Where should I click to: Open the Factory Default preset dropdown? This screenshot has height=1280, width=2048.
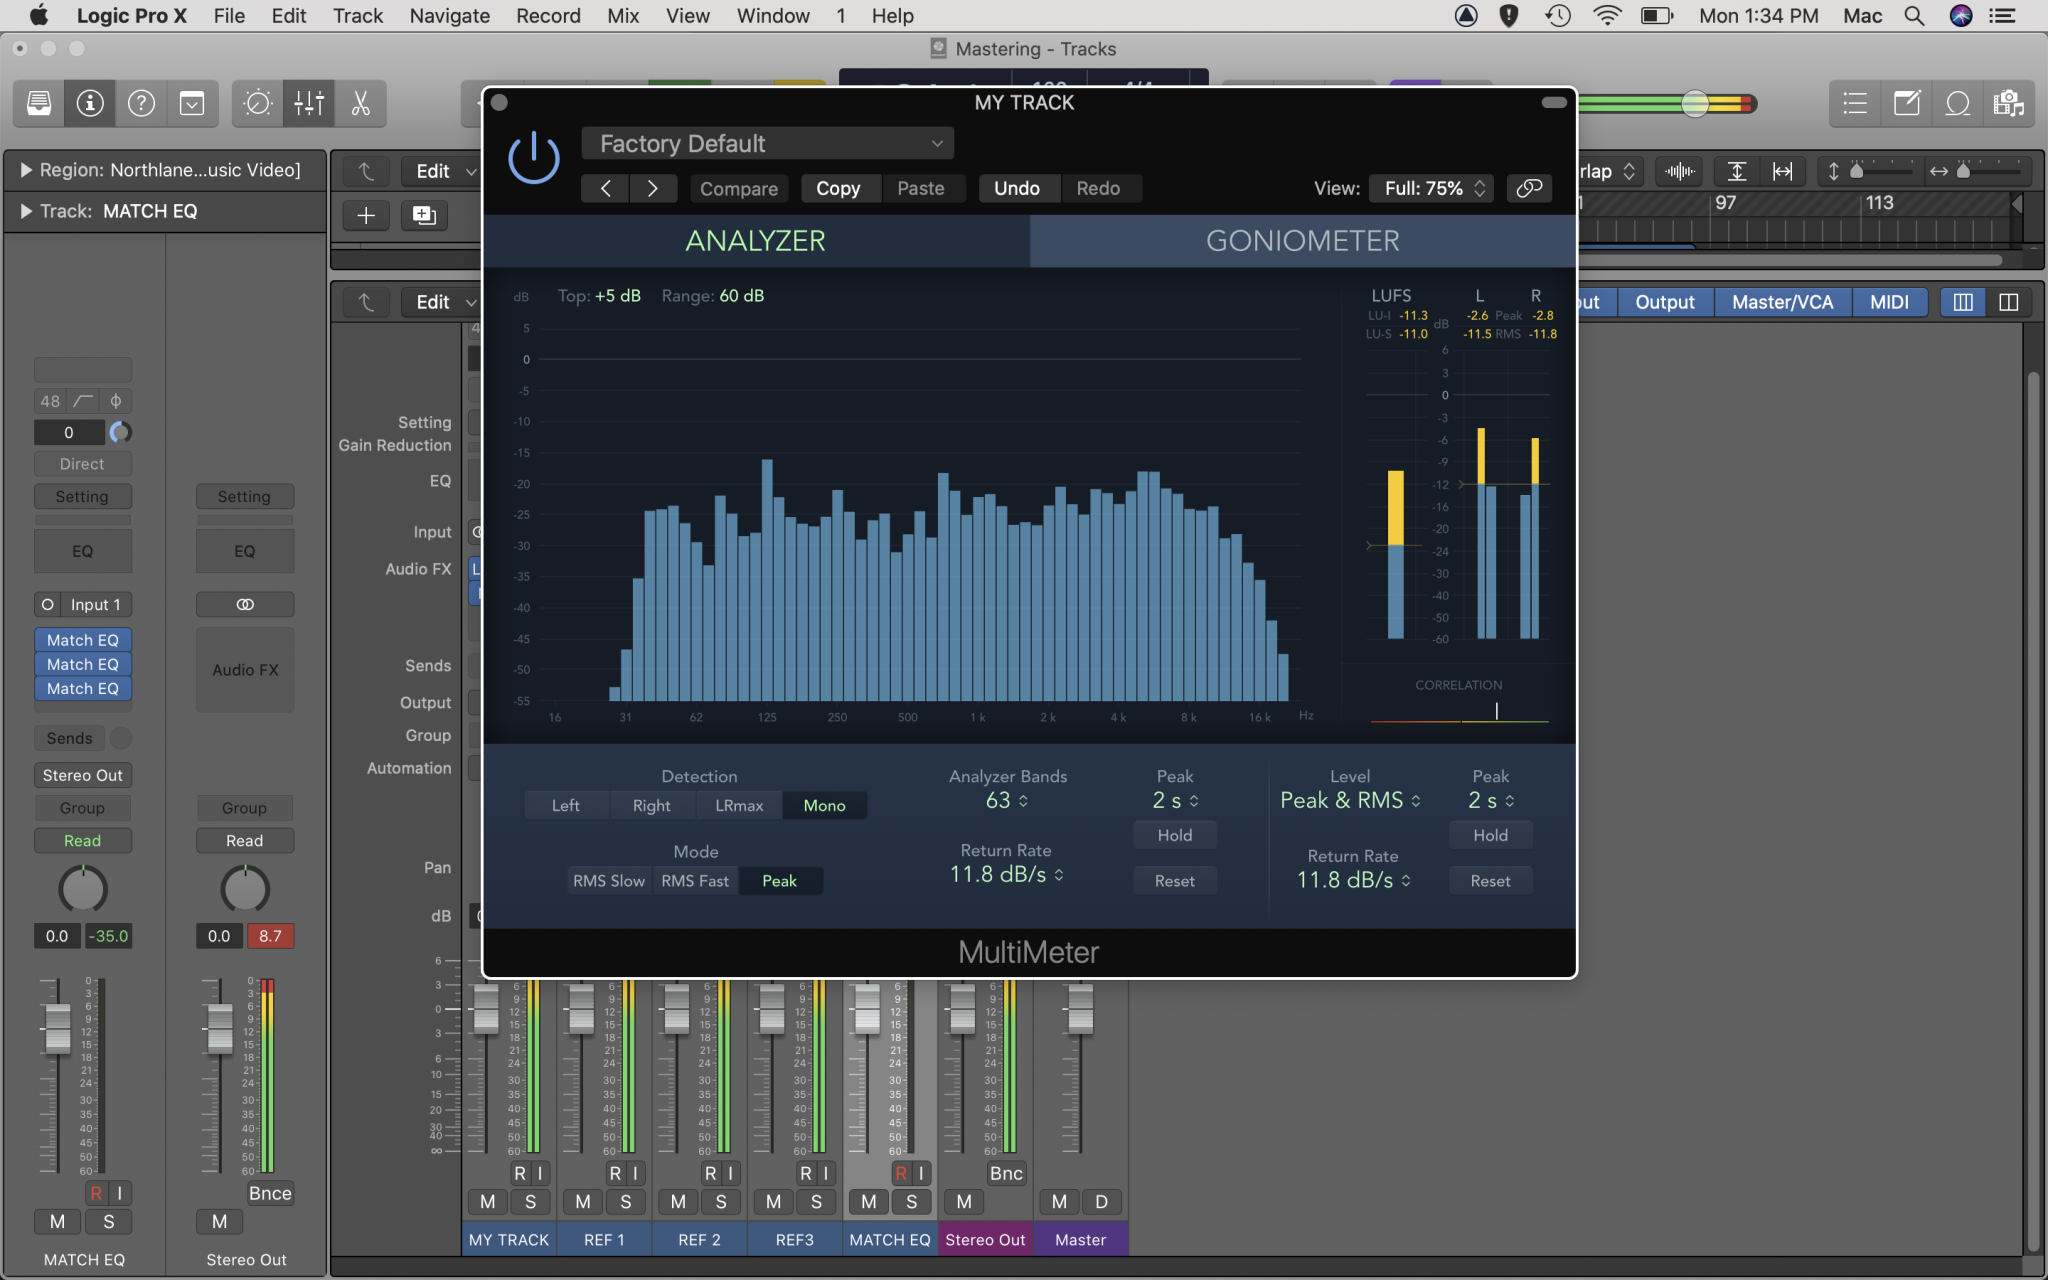(766, 143)
